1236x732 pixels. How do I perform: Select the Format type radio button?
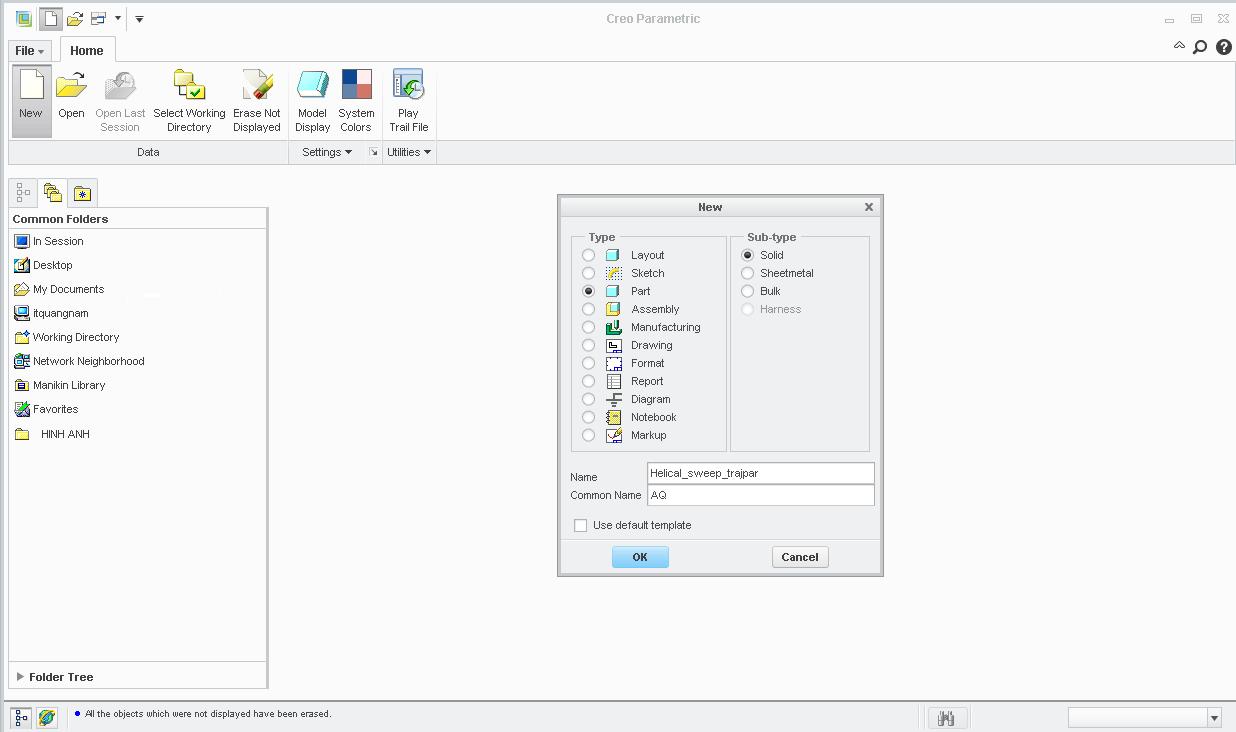tap(589, 363)
